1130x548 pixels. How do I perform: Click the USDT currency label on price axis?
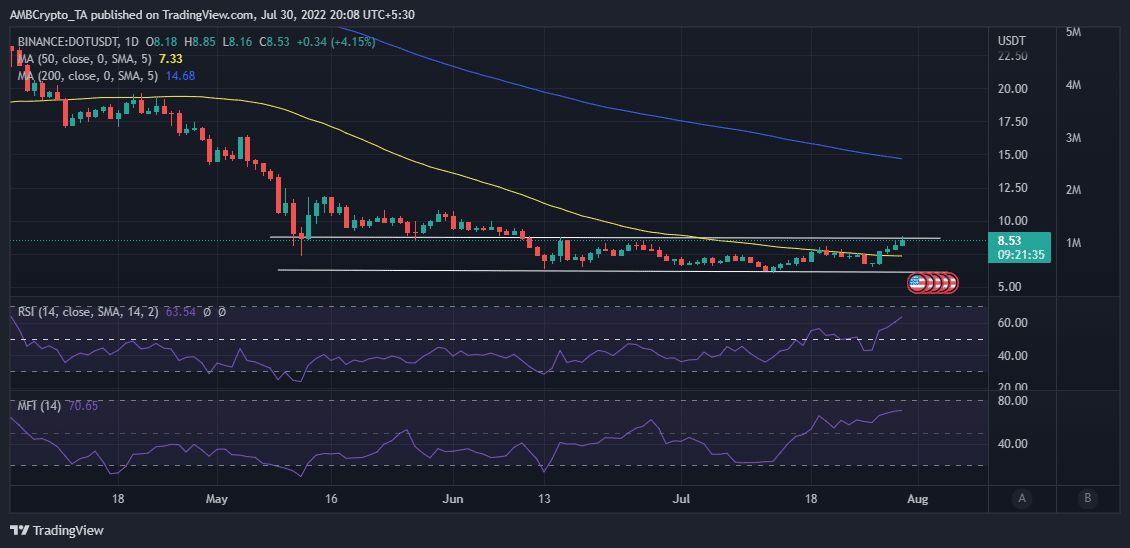(1012, 40)
